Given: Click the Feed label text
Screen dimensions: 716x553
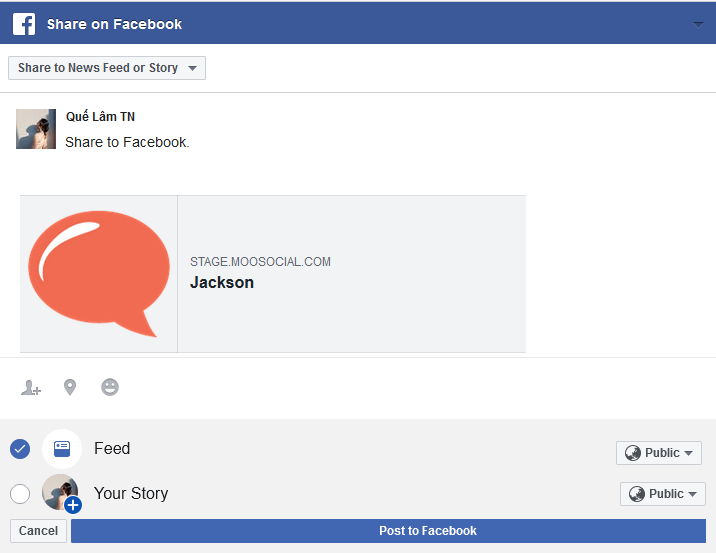Looking at the screenshot, I should coord(112,448).
